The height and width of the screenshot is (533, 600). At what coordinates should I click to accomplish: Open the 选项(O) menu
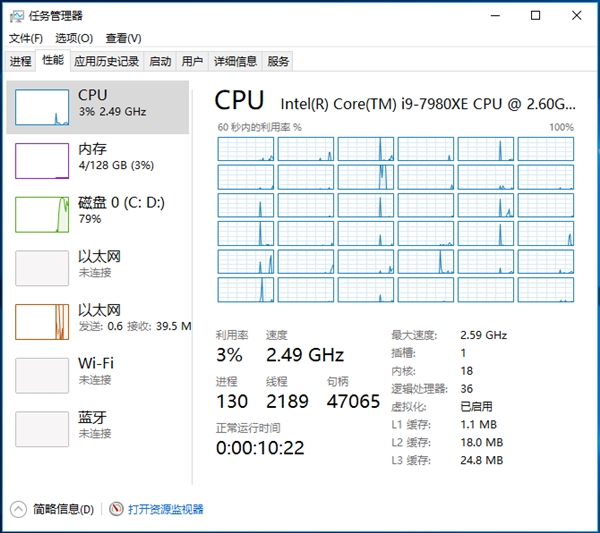tap(73, 38)
